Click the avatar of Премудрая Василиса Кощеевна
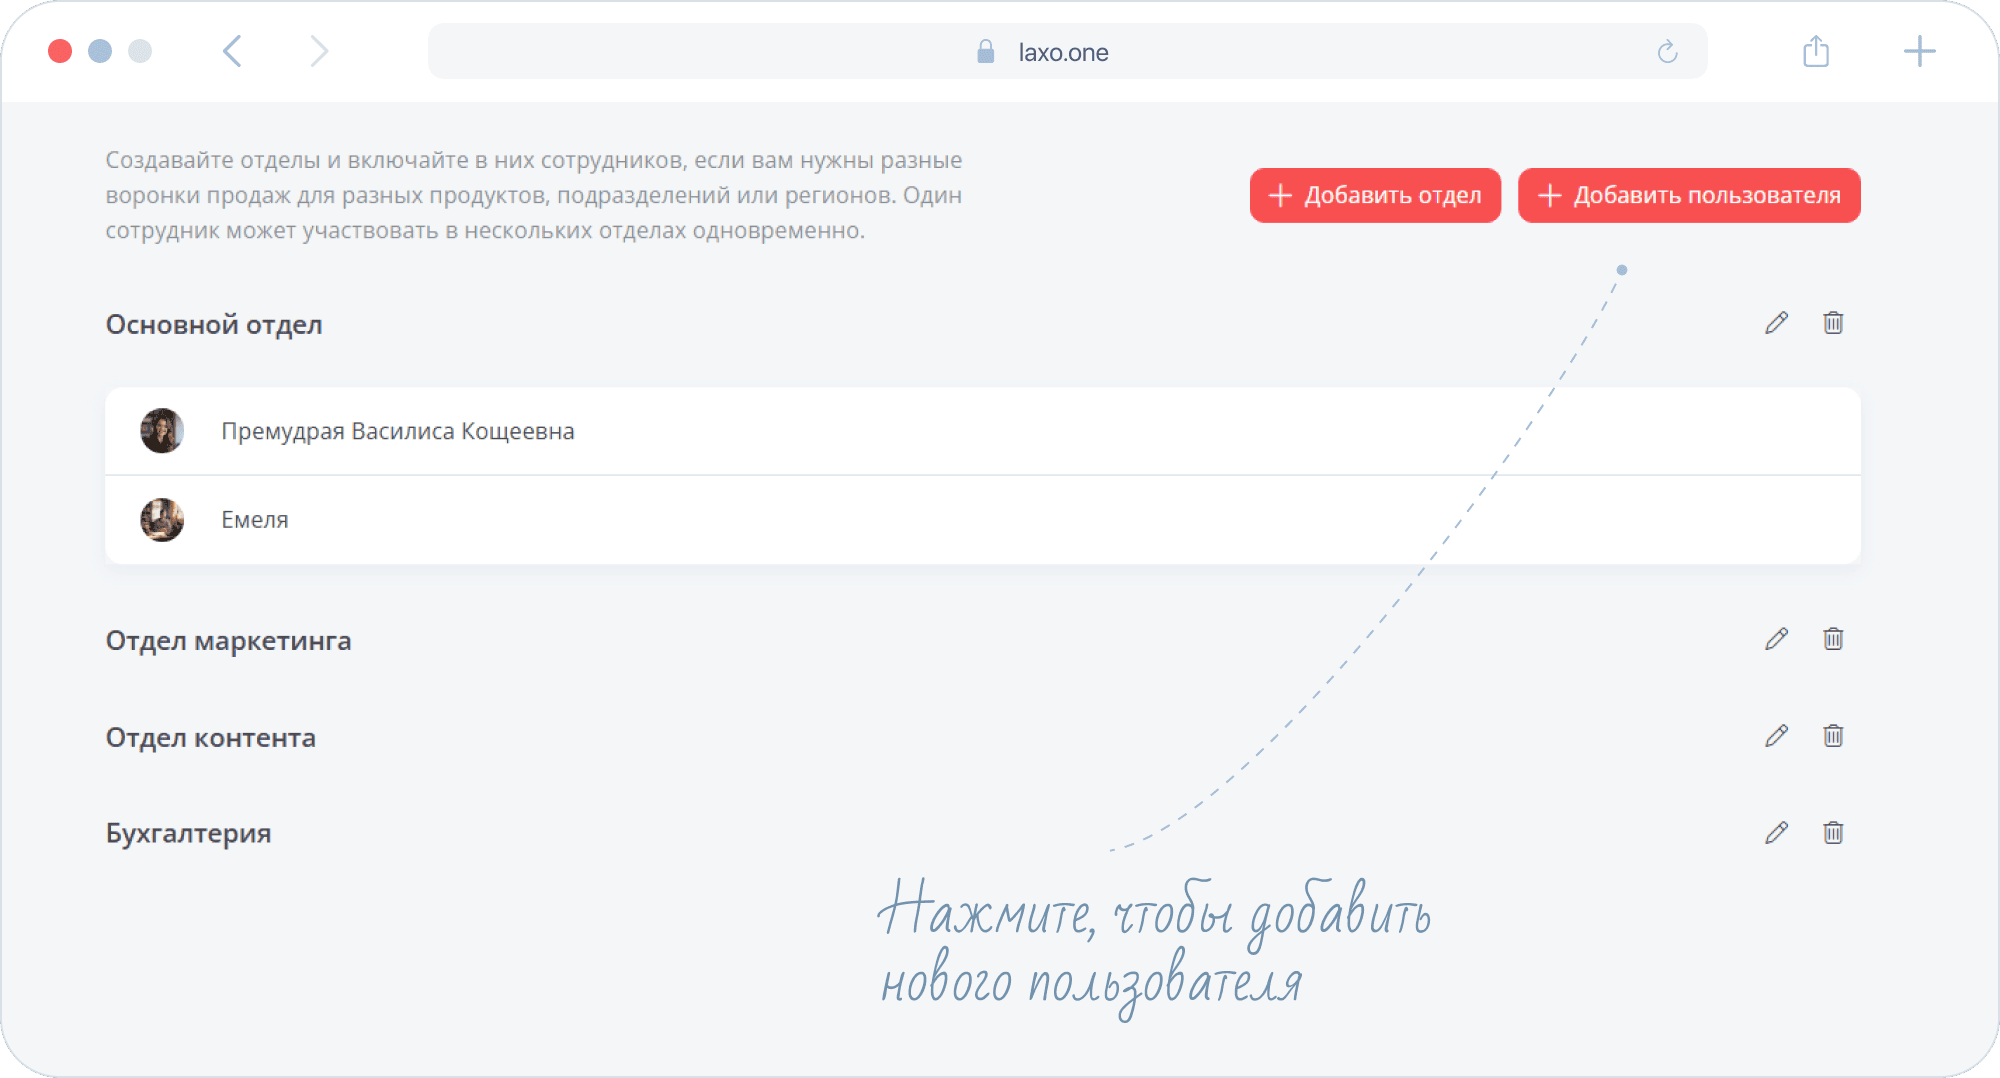The height and width of the screenshot is (1078, 2000). (x=162, y=431)
